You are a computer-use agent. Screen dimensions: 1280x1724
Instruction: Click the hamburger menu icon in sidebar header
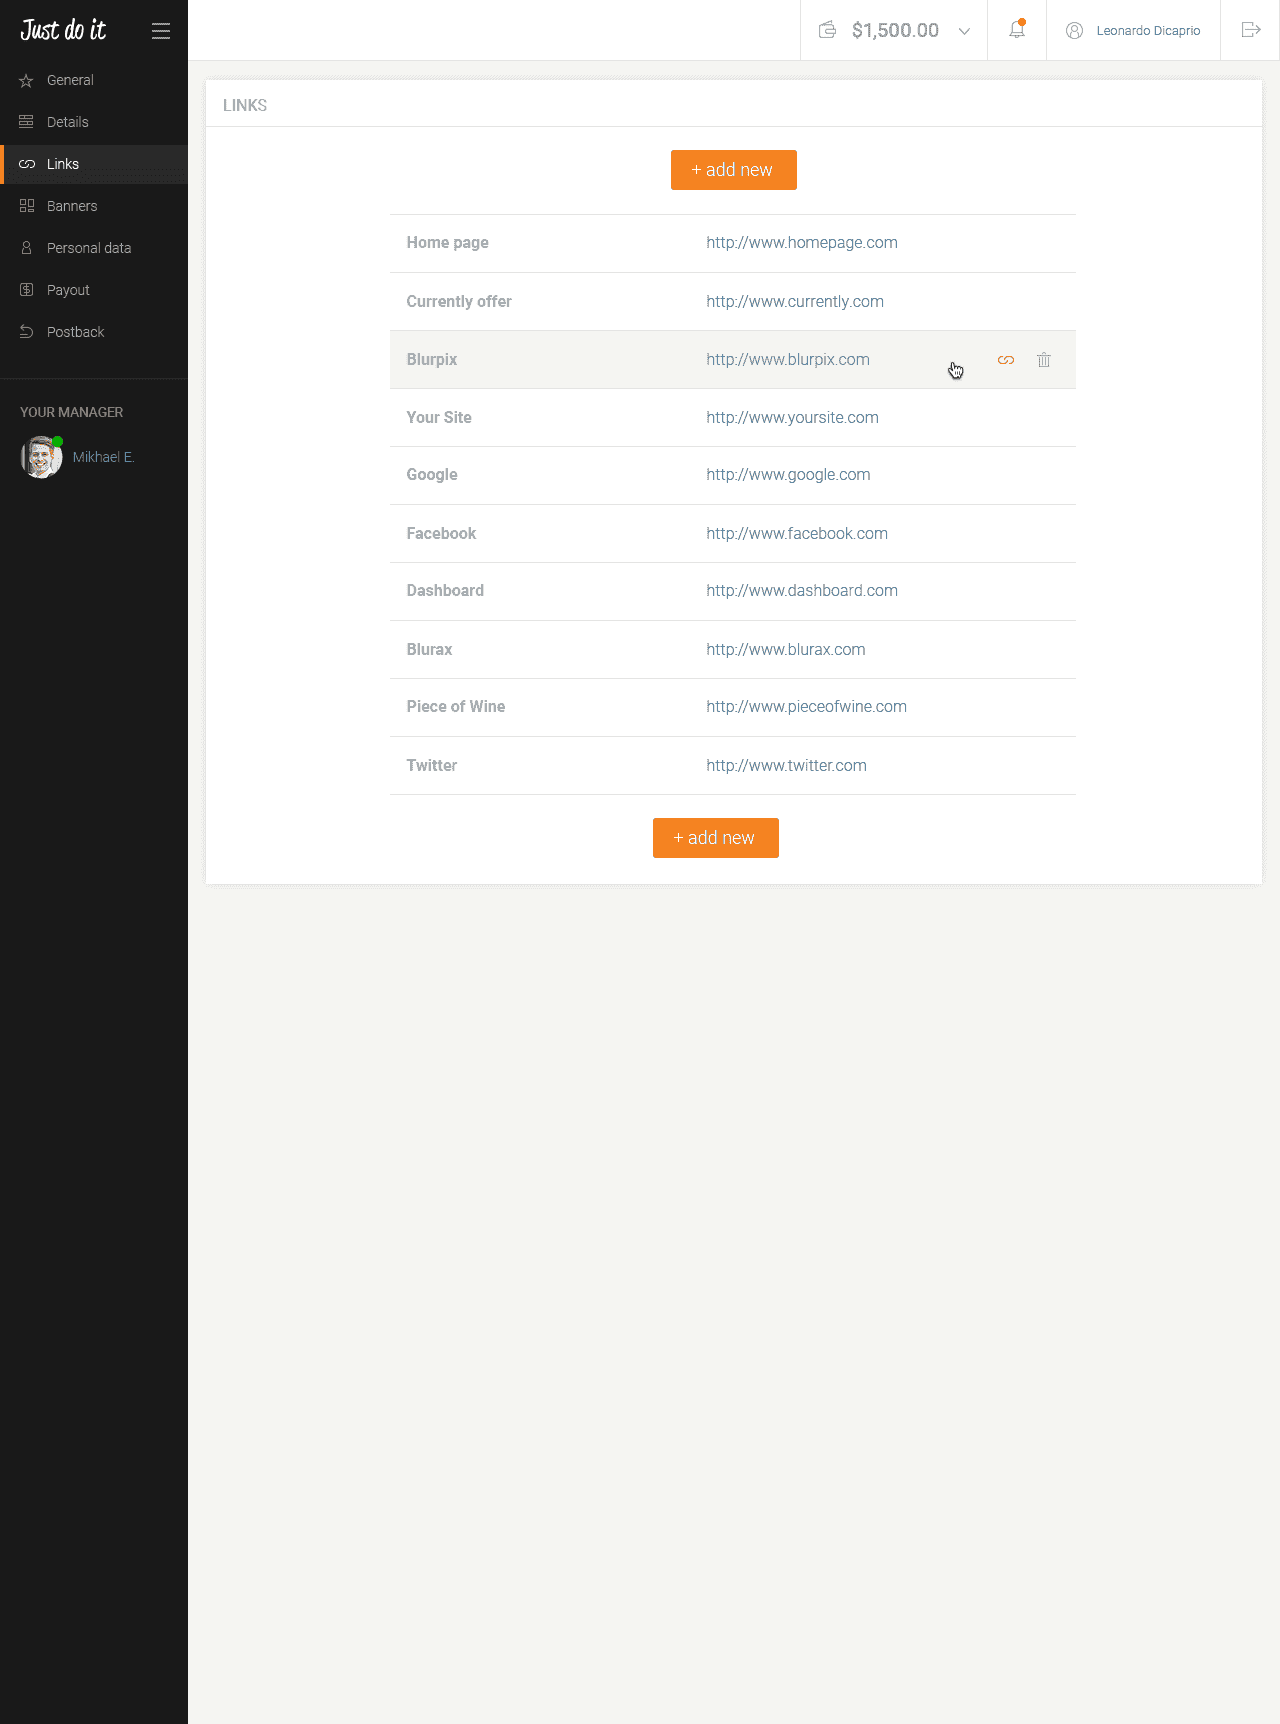161,31
